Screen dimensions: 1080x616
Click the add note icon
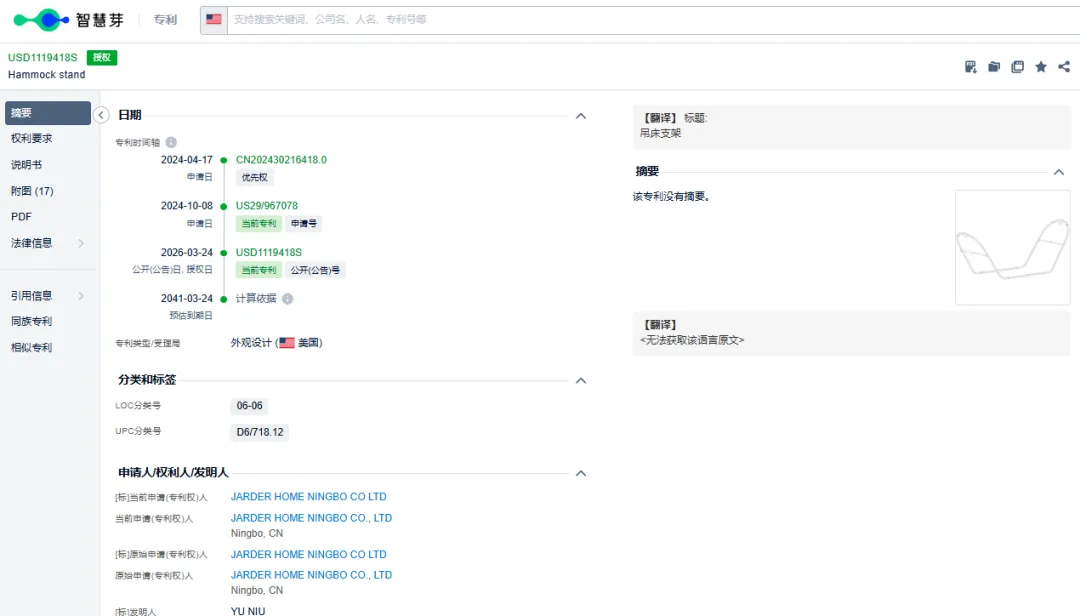pyautogui.click(x=970, y=67)
